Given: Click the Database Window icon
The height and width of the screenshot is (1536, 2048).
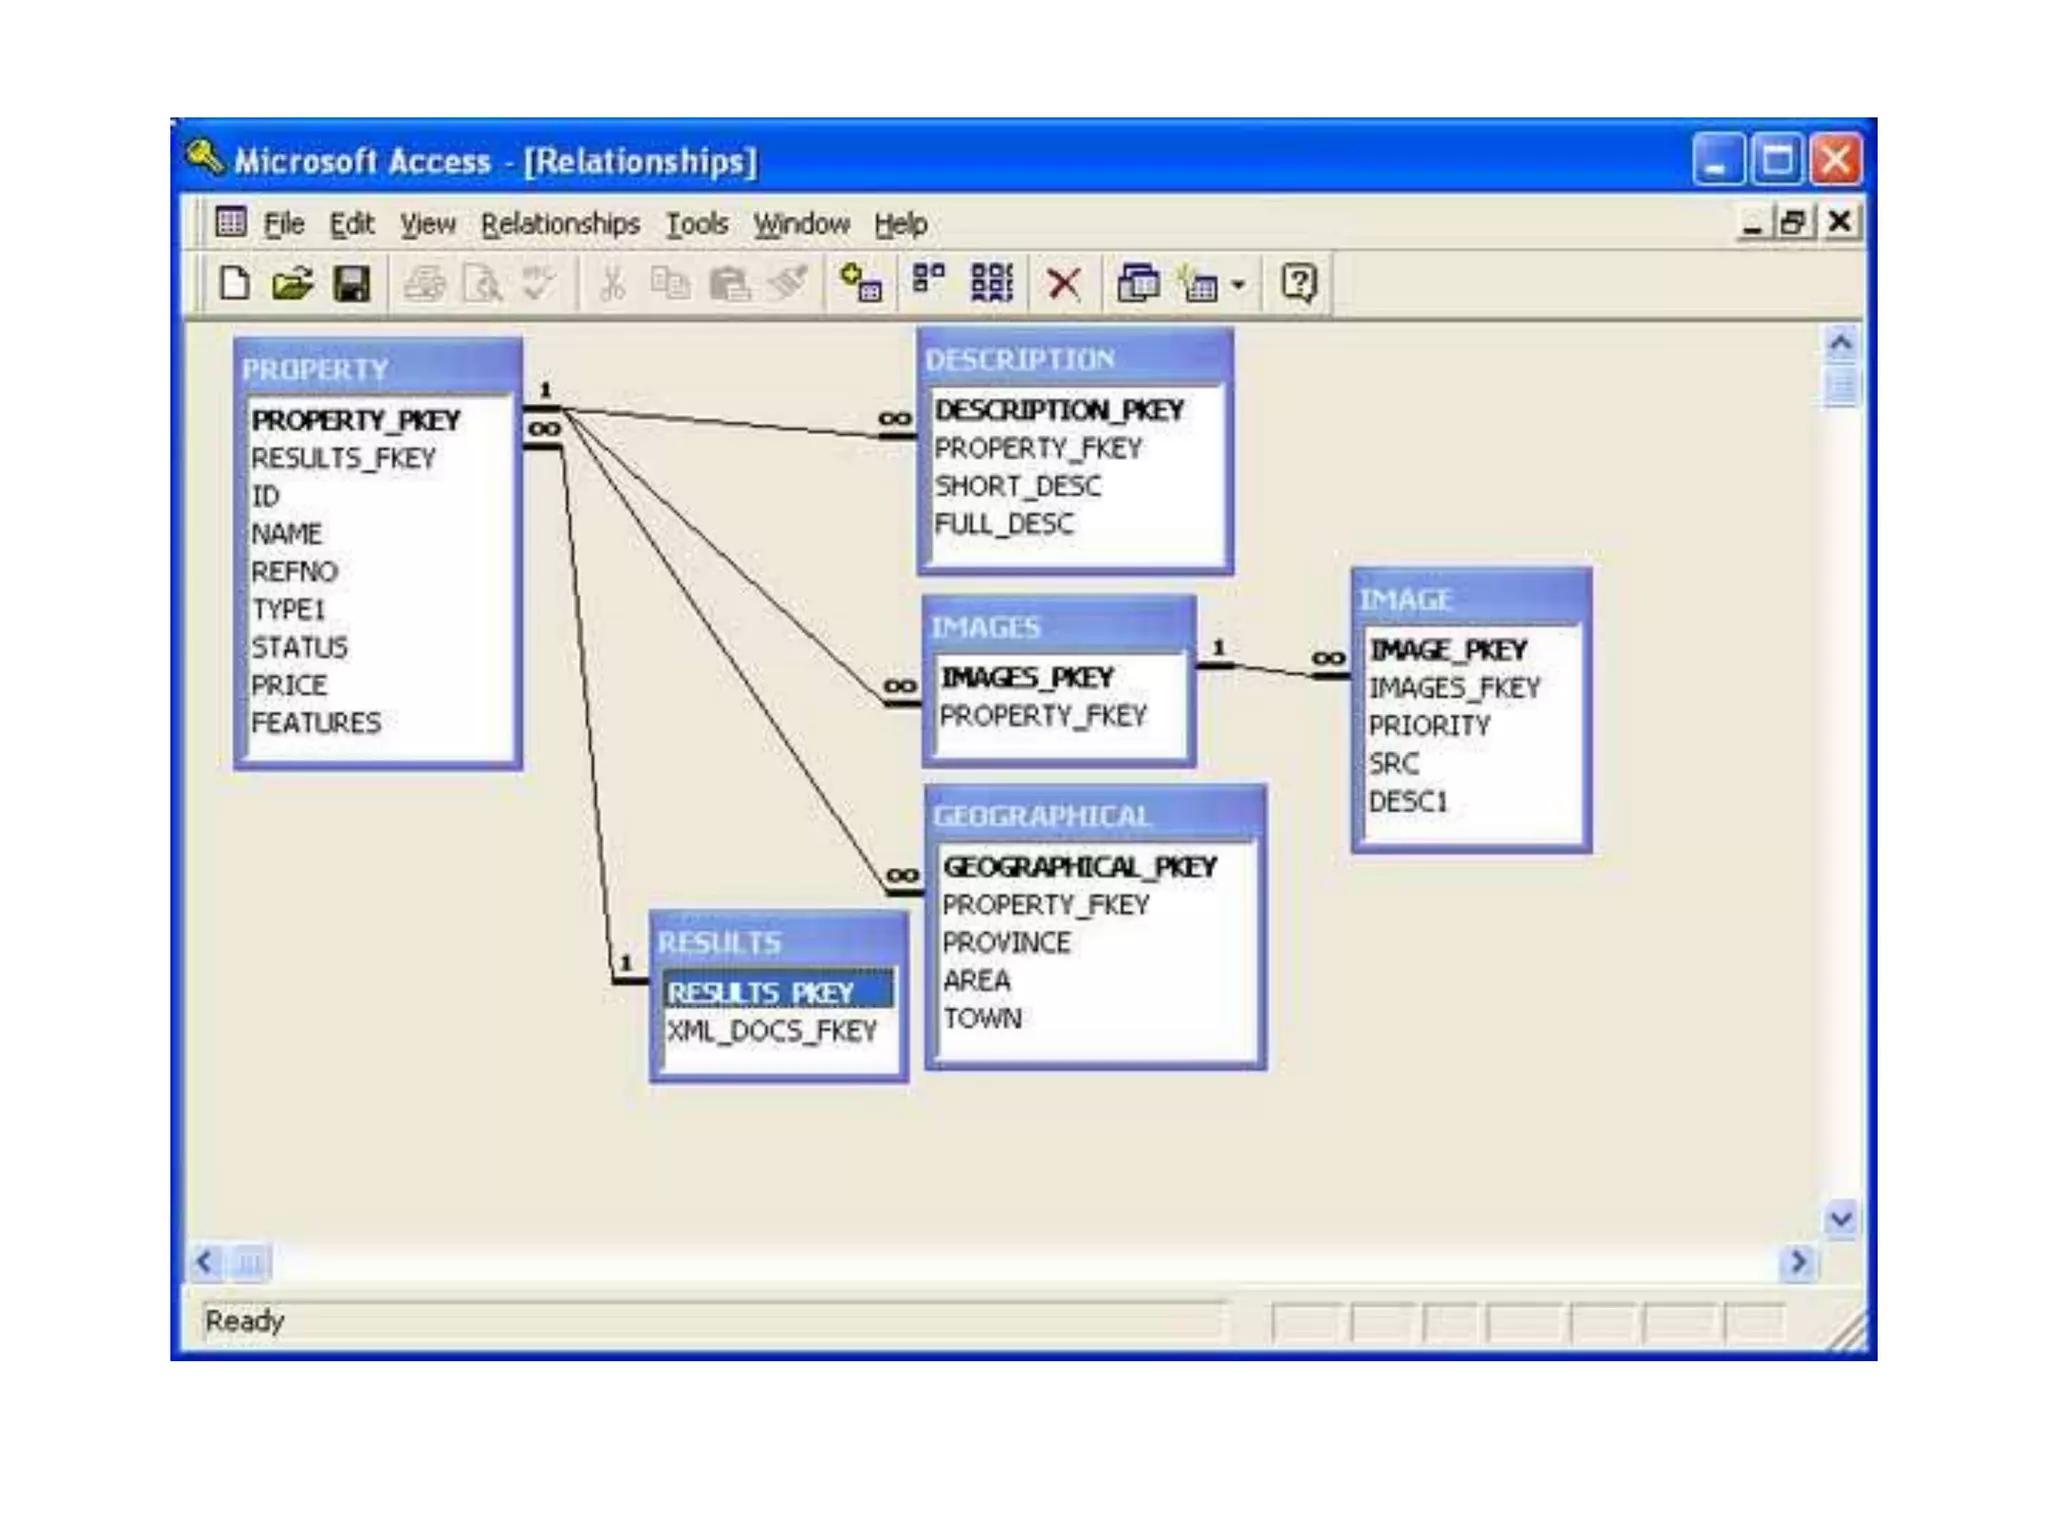Looking at the screenshot, I should point(1137,284).
